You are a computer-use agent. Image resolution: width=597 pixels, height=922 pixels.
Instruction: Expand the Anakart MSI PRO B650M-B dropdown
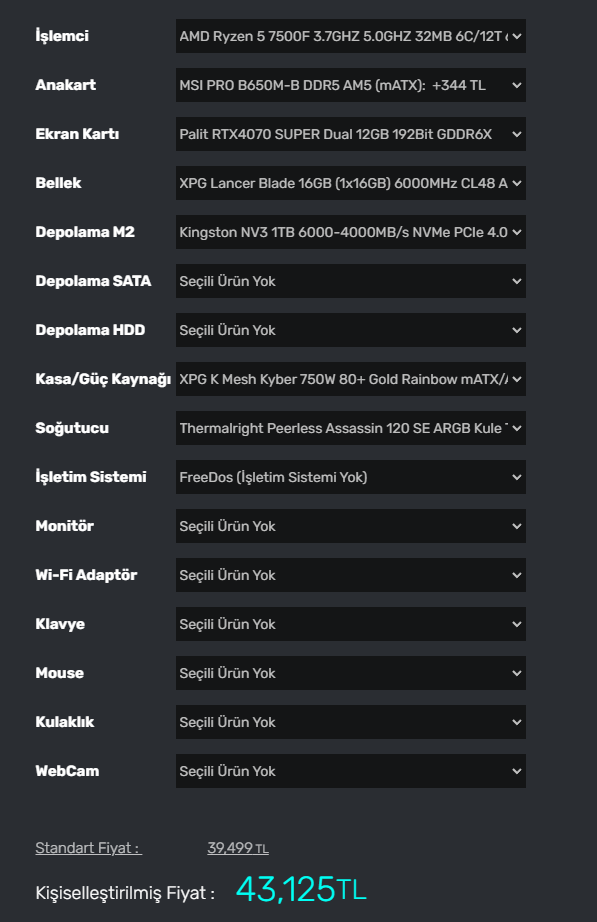click(351, 85)
